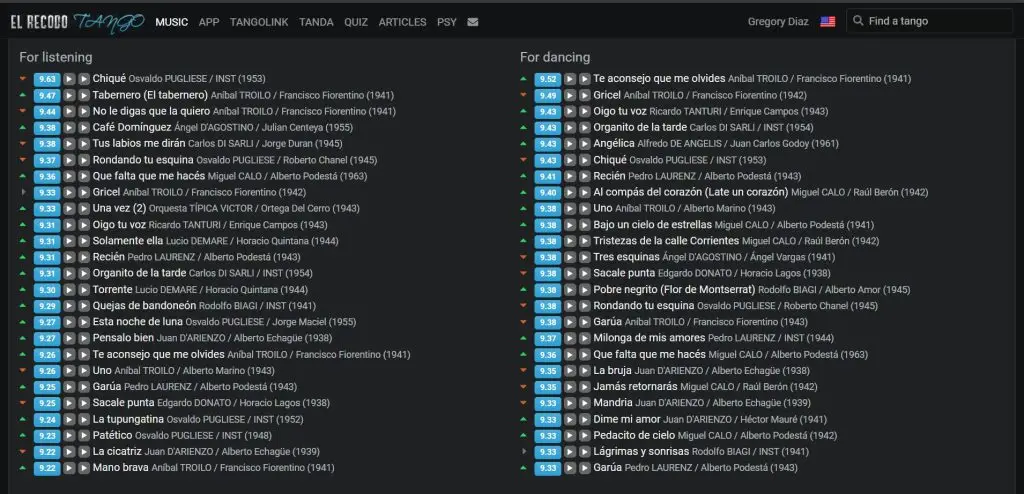Play Tres esquinas, second play button
Image resolution: width=1024 pixels, height=494 pixels.
pos(584,257)
